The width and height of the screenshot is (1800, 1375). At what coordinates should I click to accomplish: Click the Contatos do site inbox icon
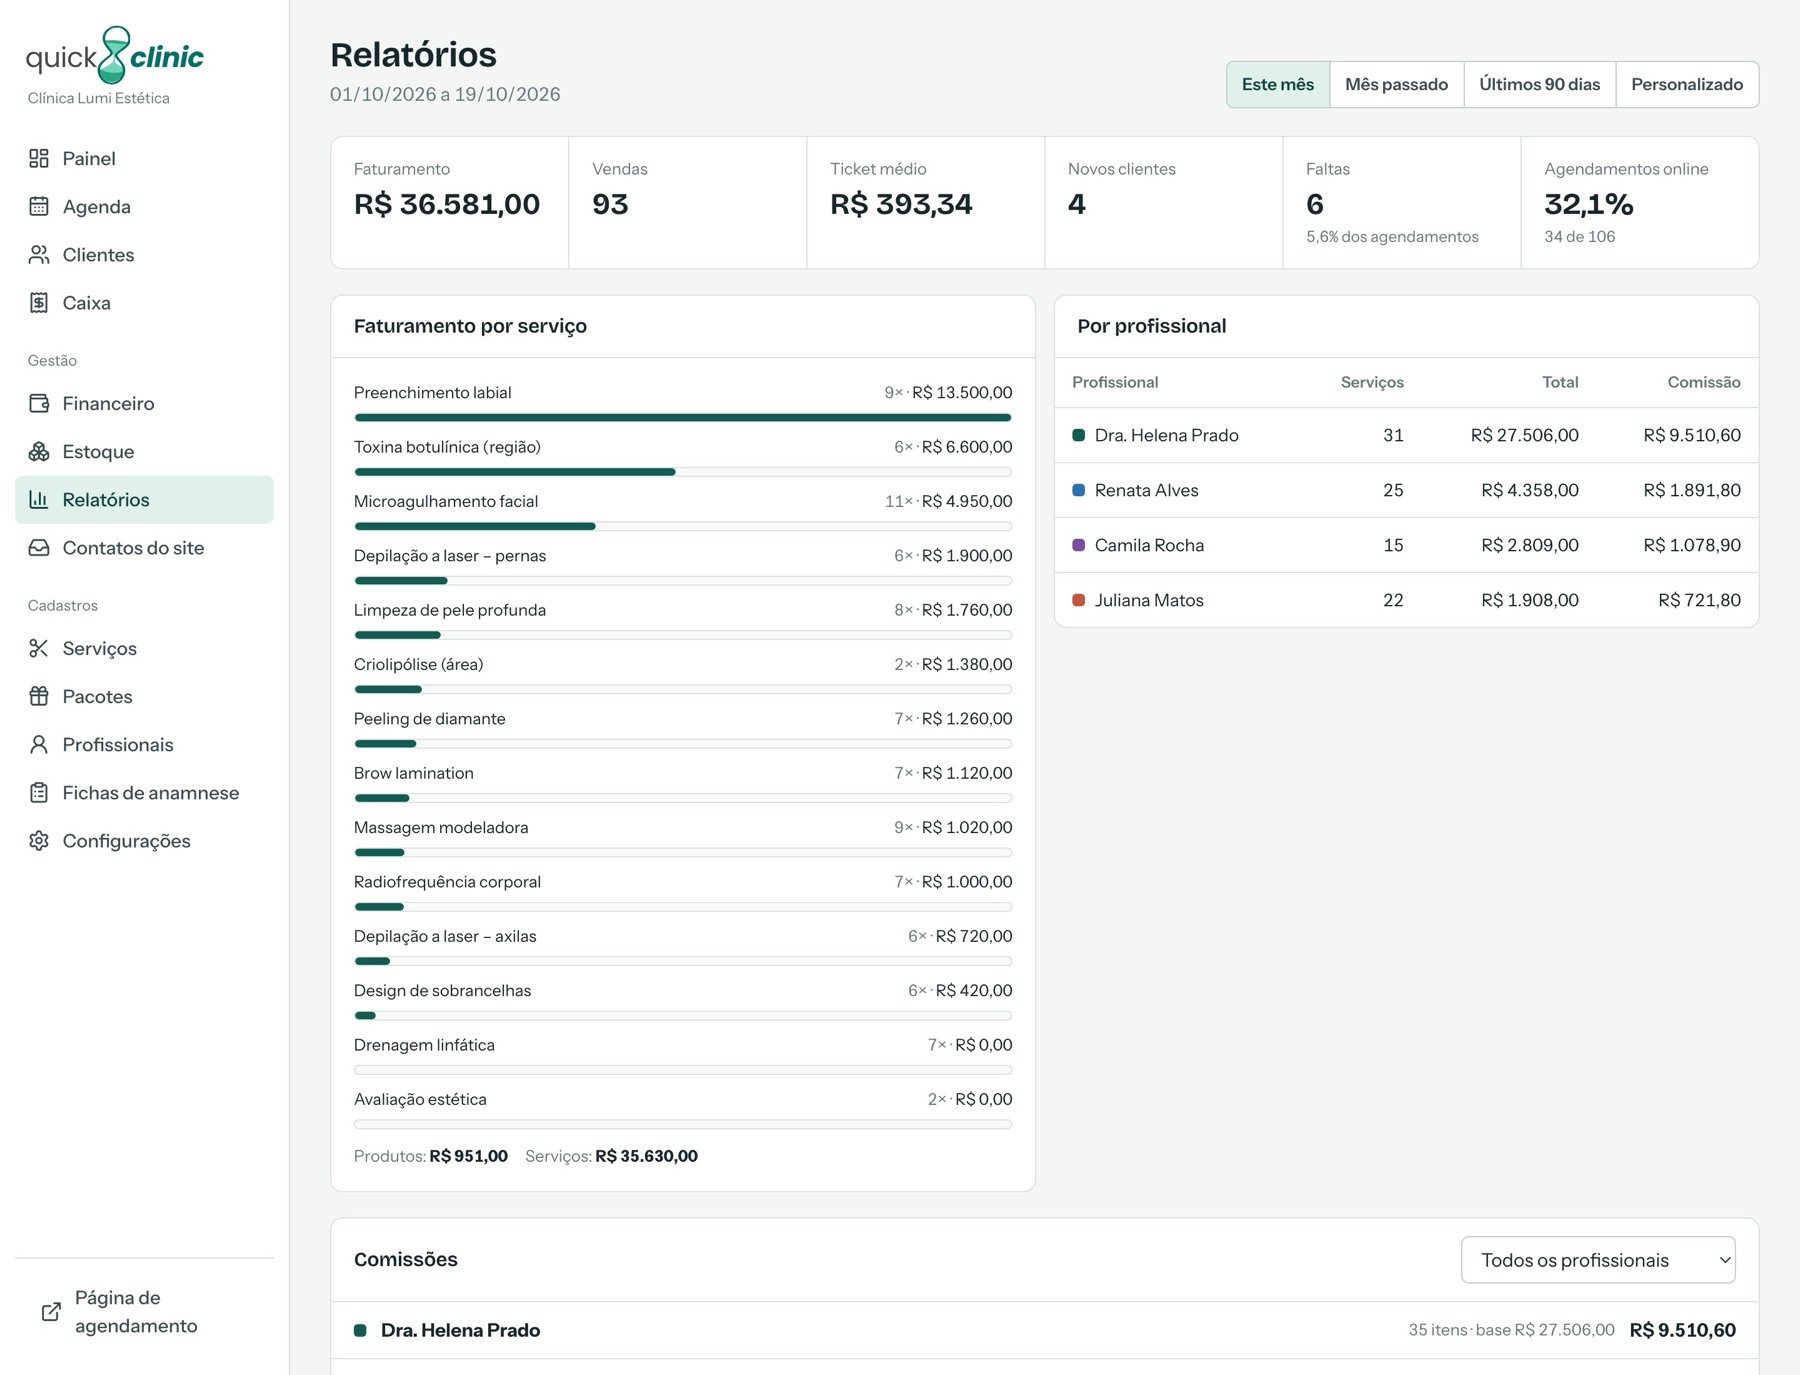(39, 547)
